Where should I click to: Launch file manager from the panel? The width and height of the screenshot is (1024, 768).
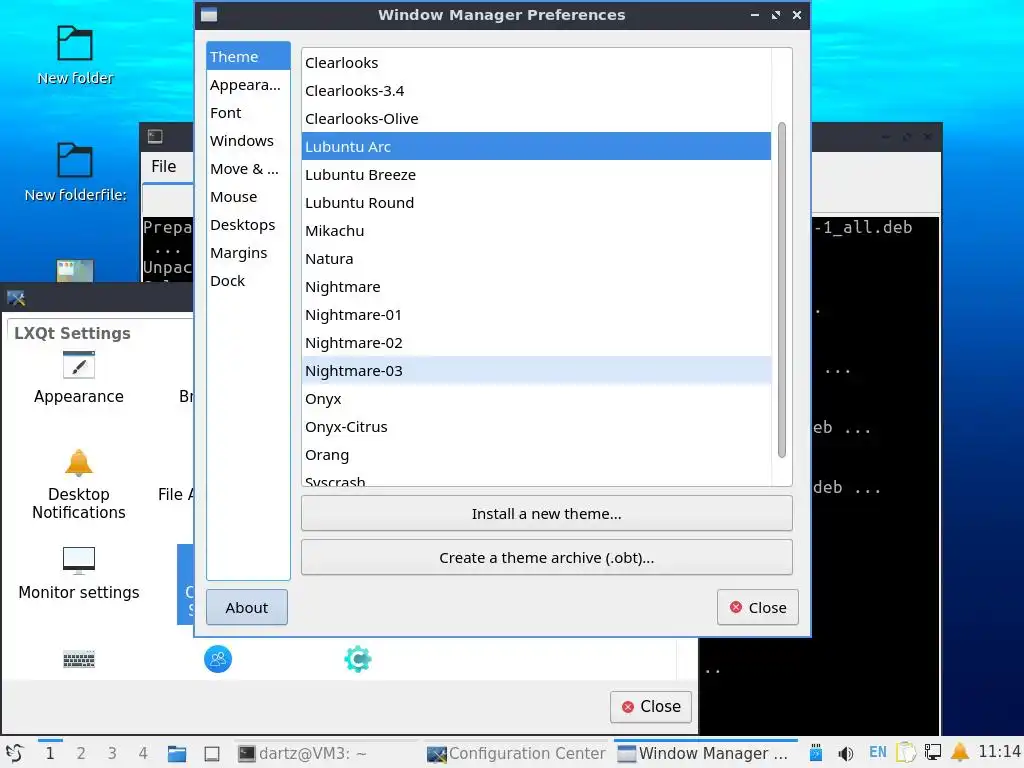[177, 754]
